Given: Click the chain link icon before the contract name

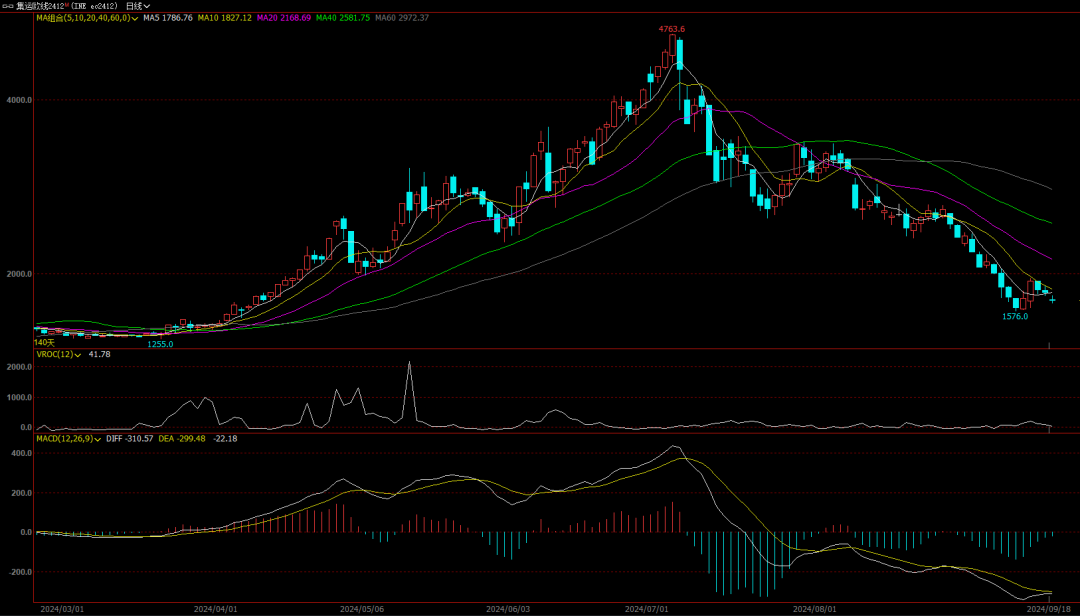Looking at the screenshot, I should point(8,5).
